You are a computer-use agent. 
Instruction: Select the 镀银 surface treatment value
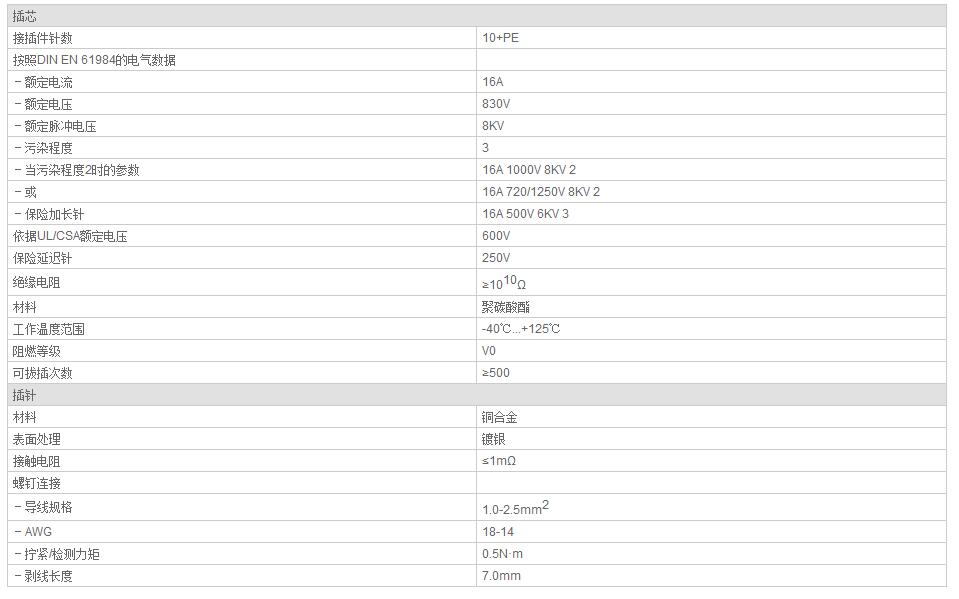click(494, 439)
